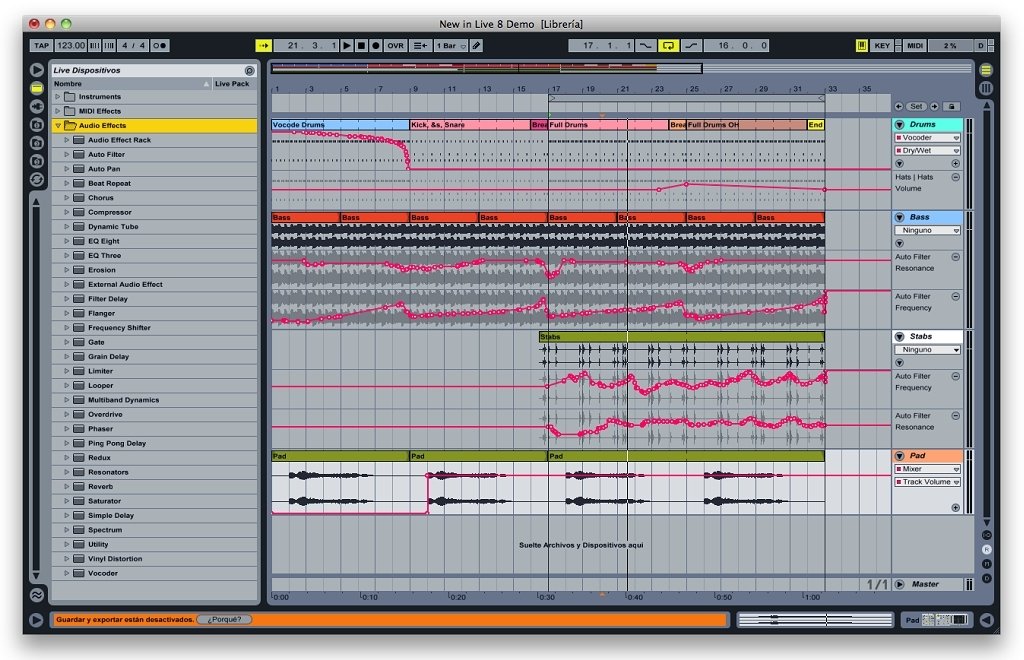Fold the Drums track triangle
This screenshot has width=1024, height=660.
[x=899, y=125]
